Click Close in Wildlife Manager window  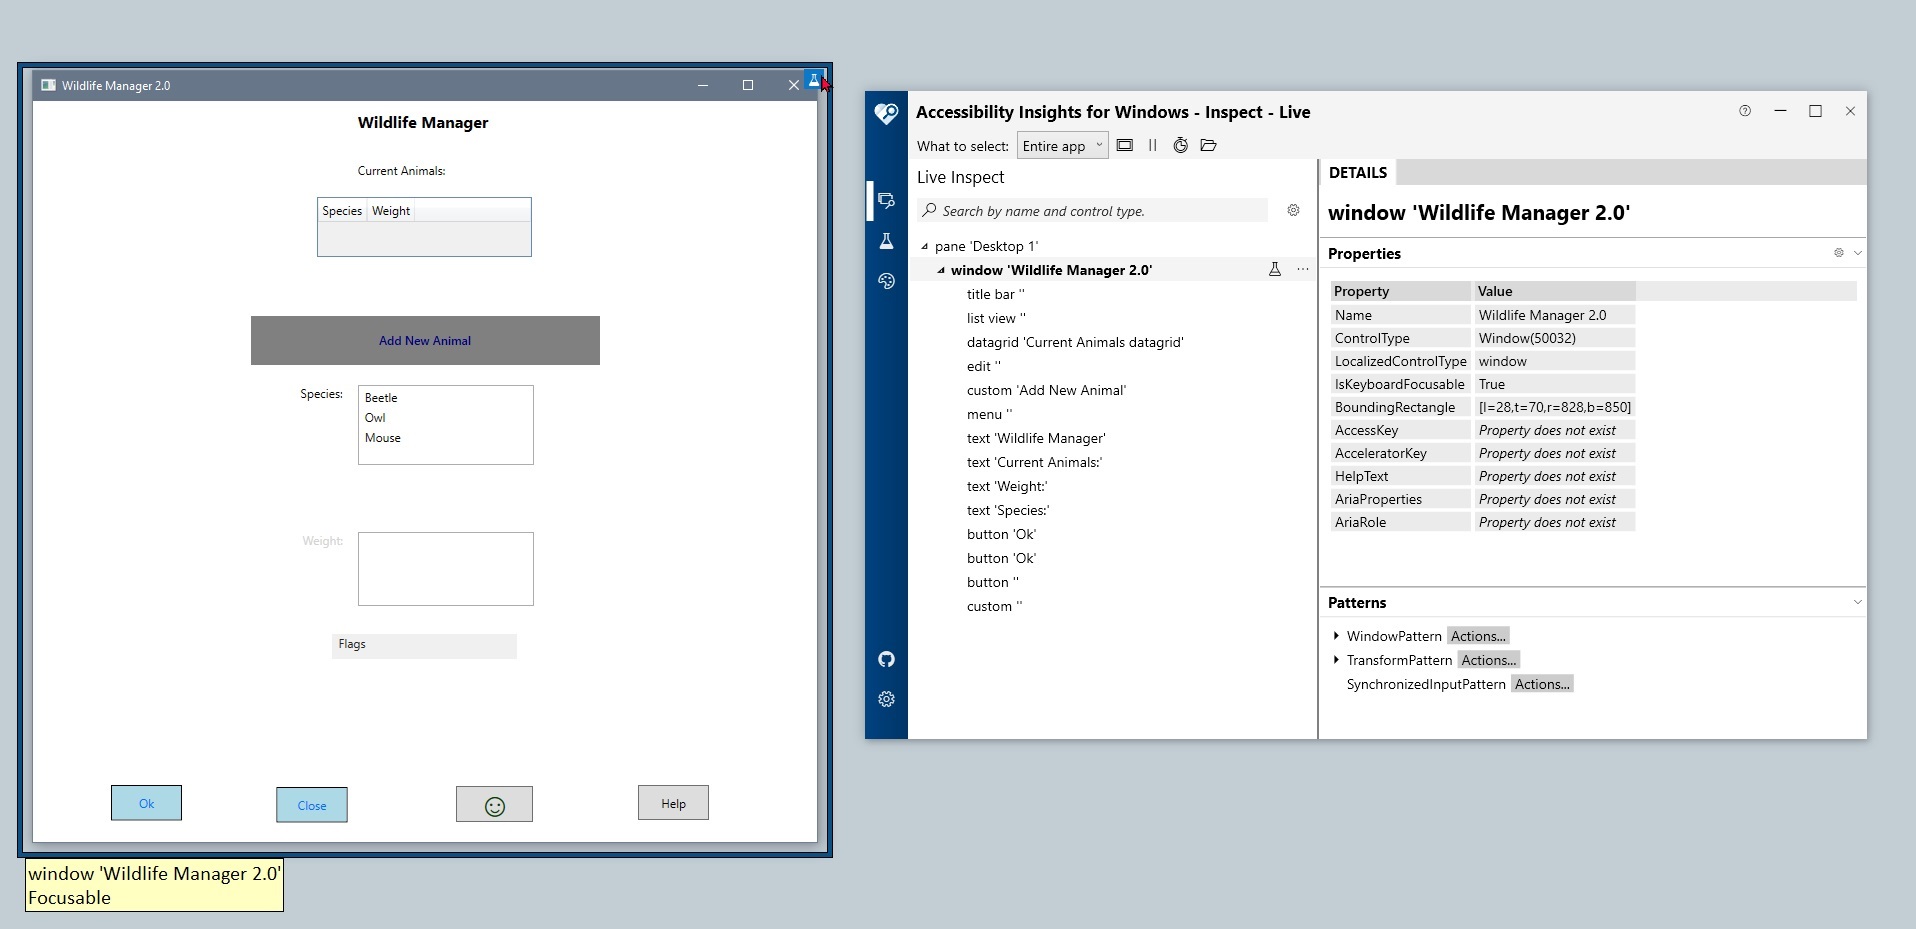(x=312, y=805)
